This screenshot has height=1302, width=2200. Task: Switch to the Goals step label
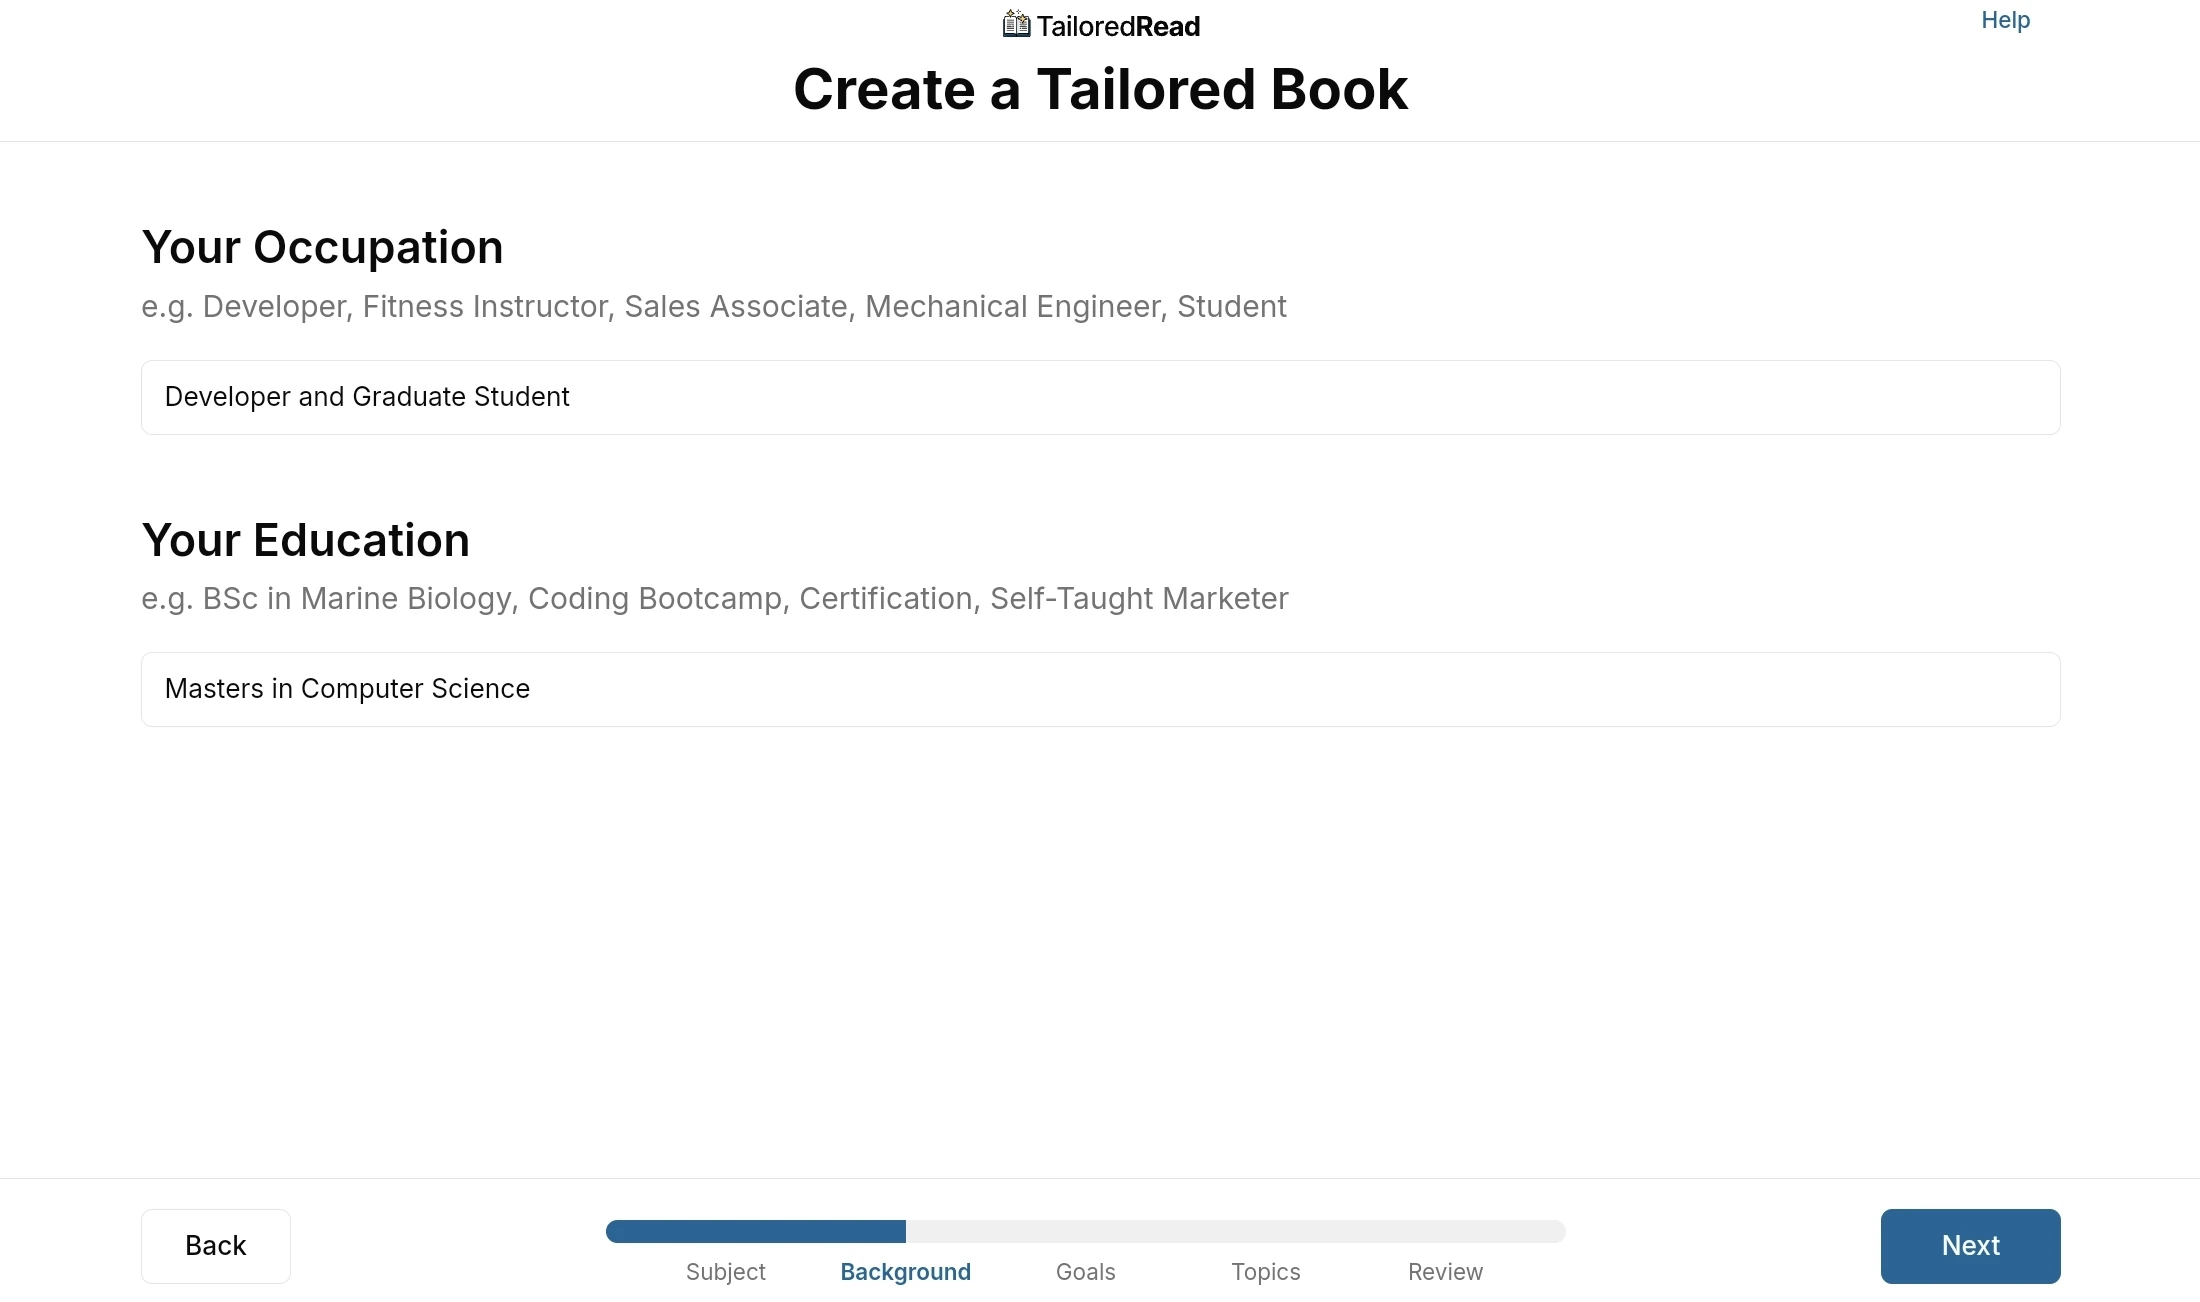click(1085, 1272)
